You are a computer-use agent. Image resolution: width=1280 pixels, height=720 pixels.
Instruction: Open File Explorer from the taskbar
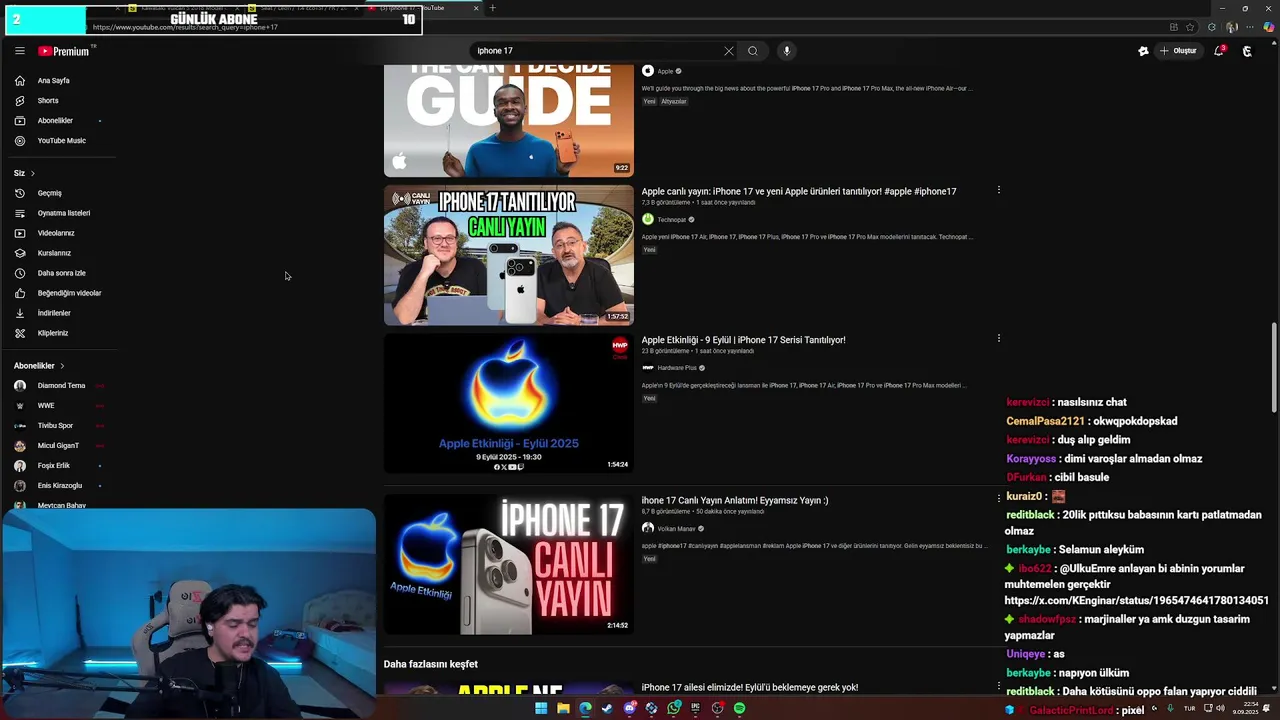pyautogui.click(x=563, y=708)
